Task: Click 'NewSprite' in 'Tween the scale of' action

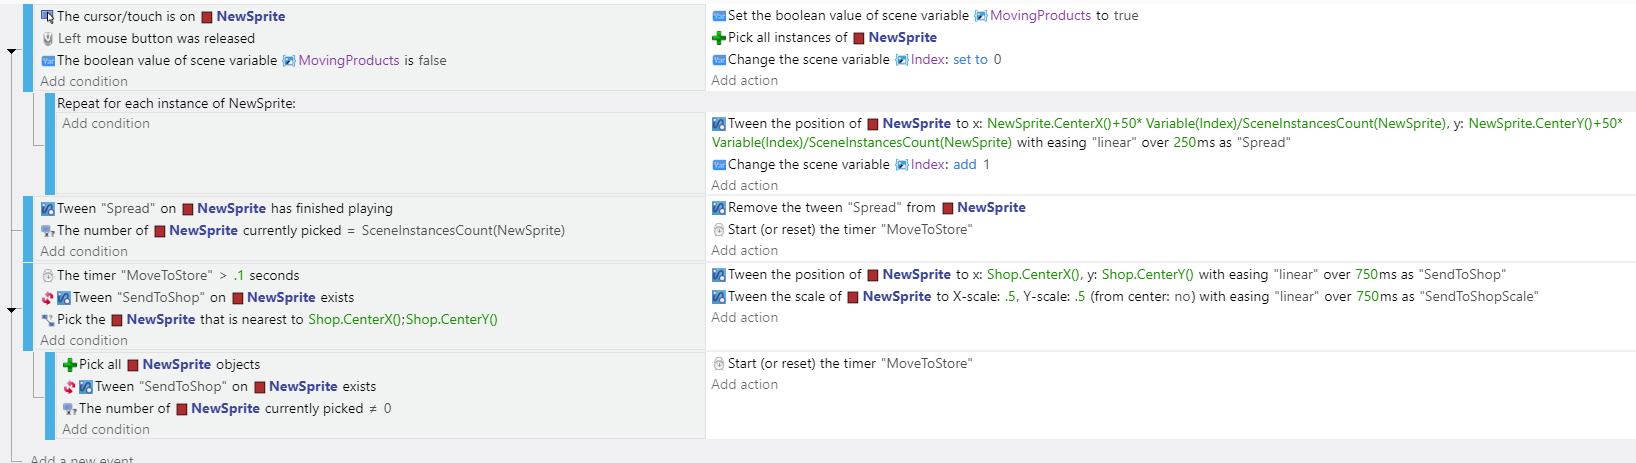Action: [897, 297]
